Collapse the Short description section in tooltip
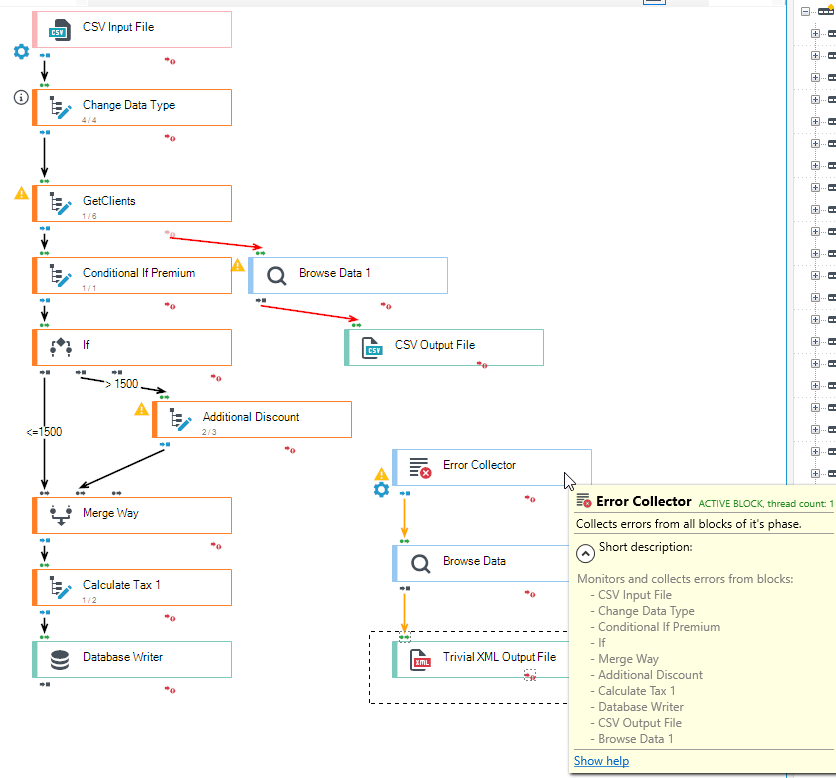The width and height of the screenshot is (836, 778). point(585,554)
